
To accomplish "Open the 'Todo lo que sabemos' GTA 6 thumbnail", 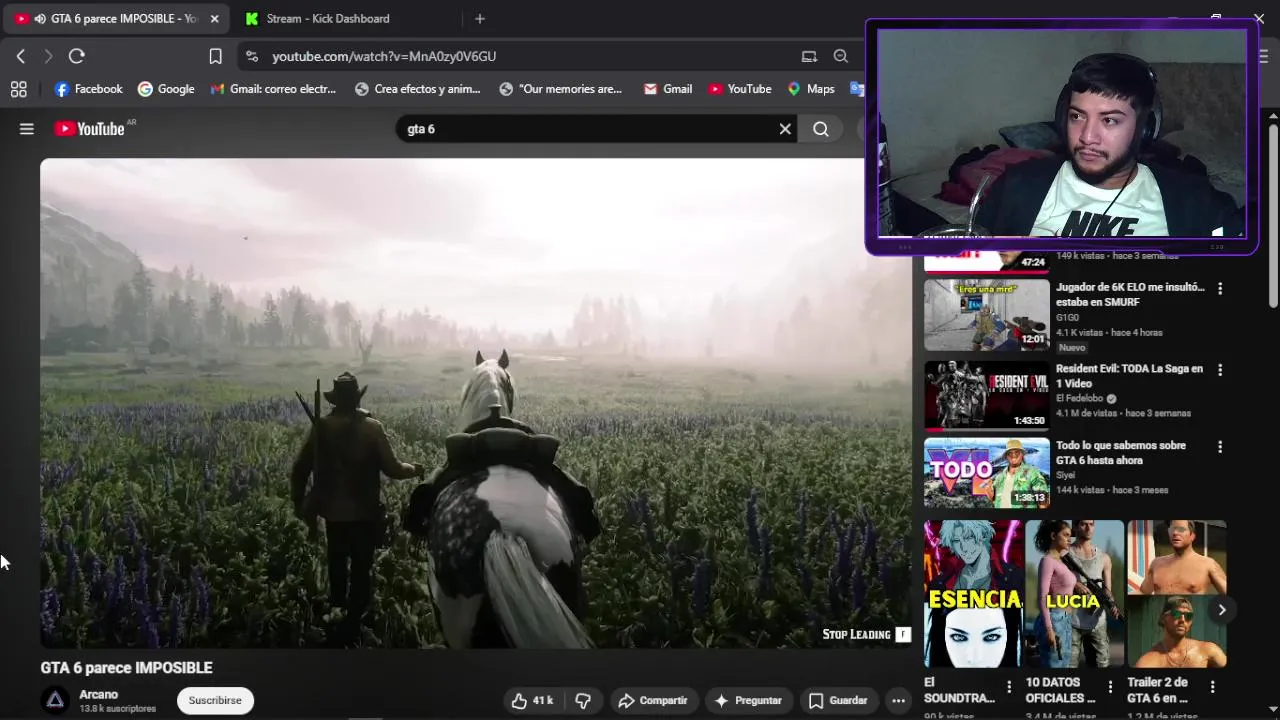I will [x=986, y=473].
